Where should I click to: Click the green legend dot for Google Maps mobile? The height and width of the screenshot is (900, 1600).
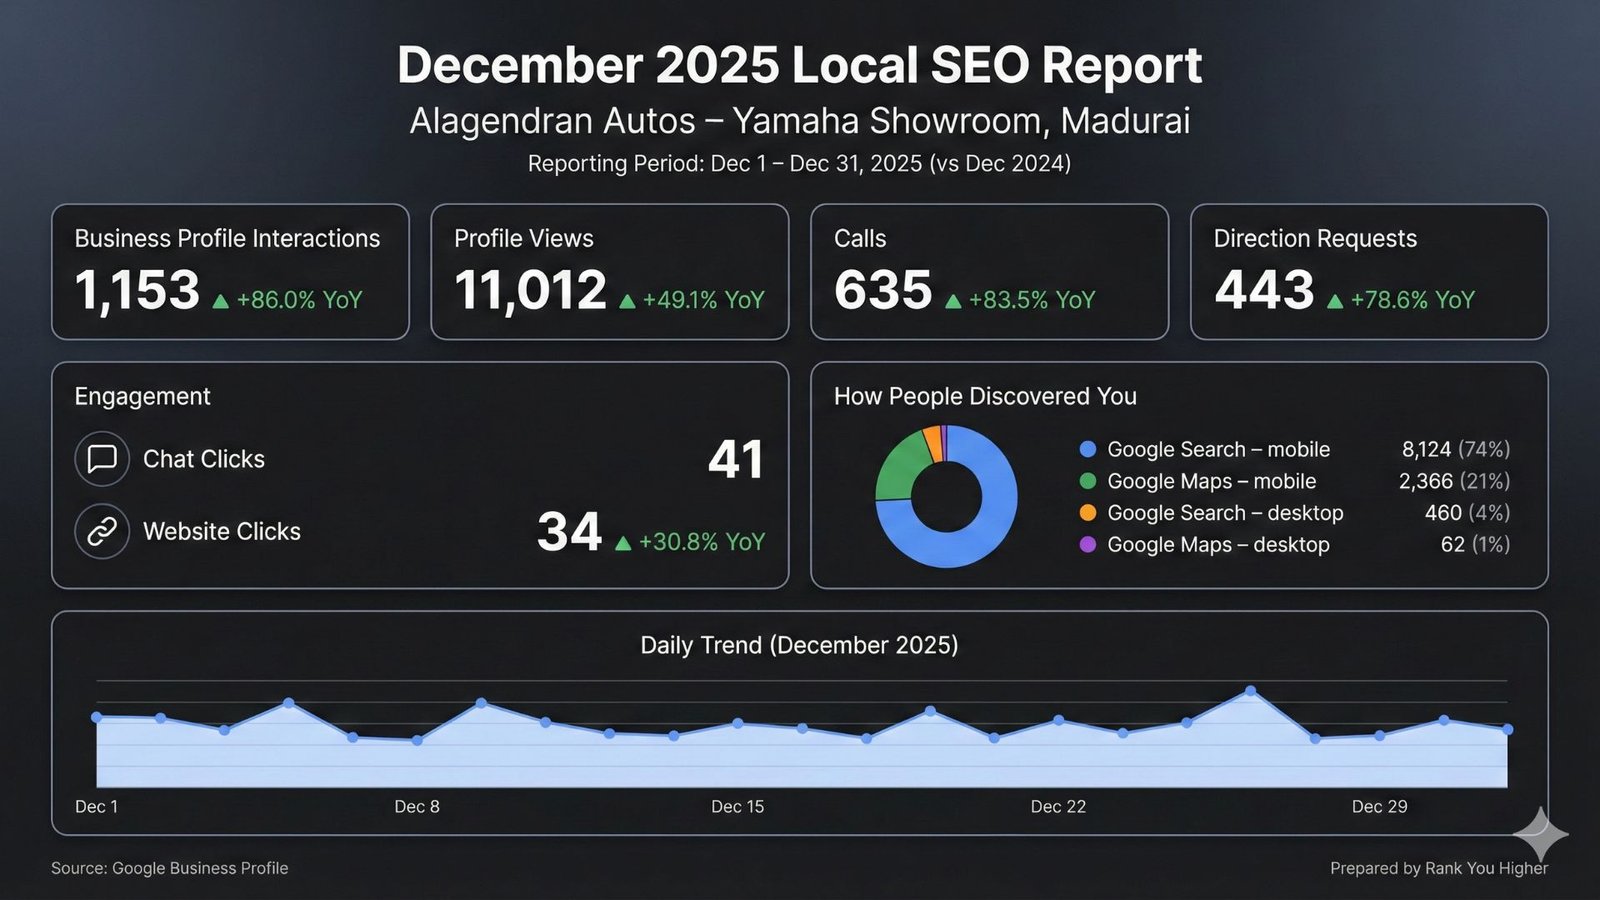click(1086, 481)
